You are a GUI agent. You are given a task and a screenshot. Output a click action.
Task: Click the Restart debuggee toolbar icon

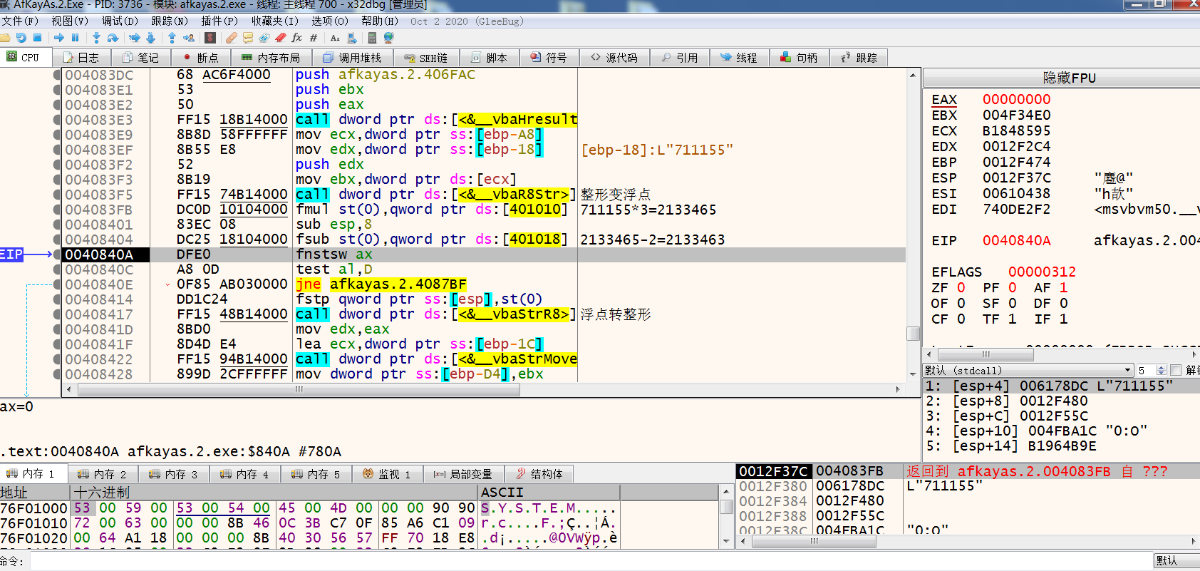tap(21, 38)
